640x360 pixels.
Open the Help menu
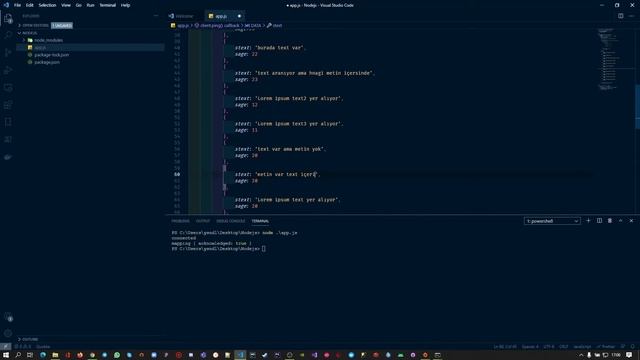(x=125, y=5)
